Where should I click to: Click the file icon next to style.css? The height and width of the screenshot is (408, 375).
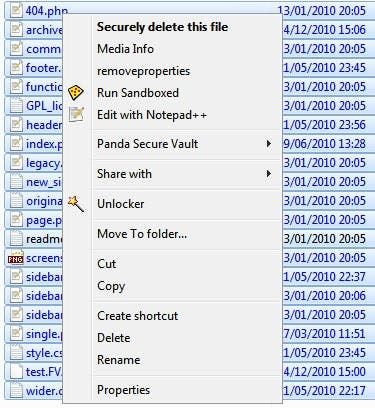(x=16, y=353)
